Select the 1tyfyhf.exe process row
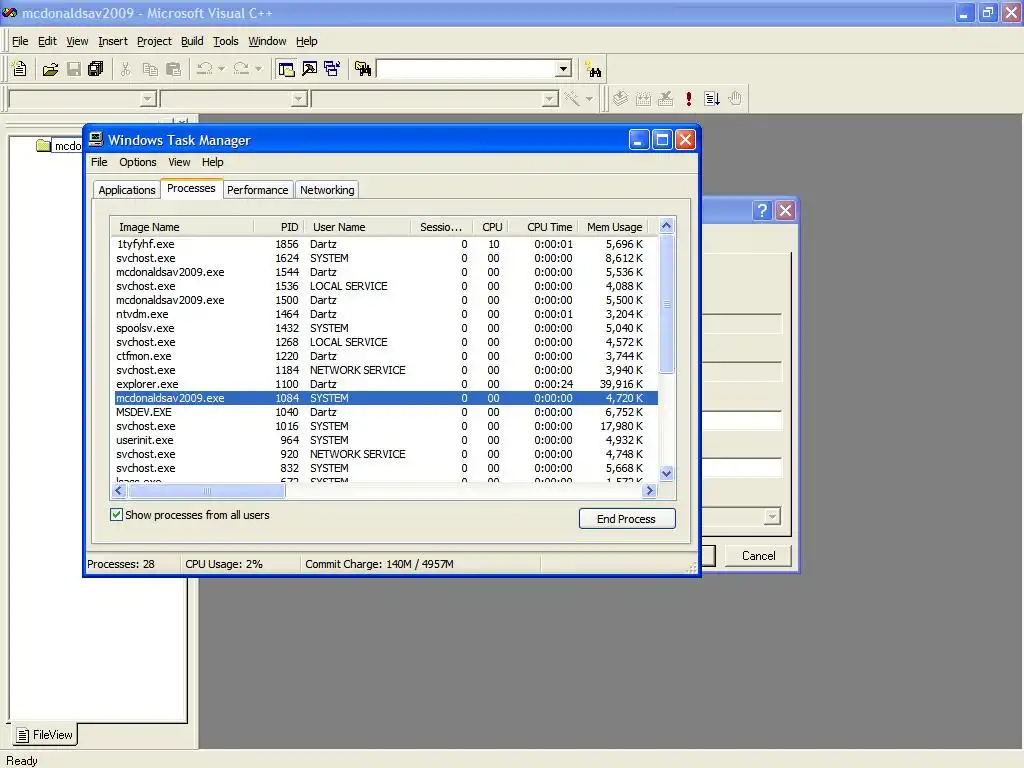 385,244
